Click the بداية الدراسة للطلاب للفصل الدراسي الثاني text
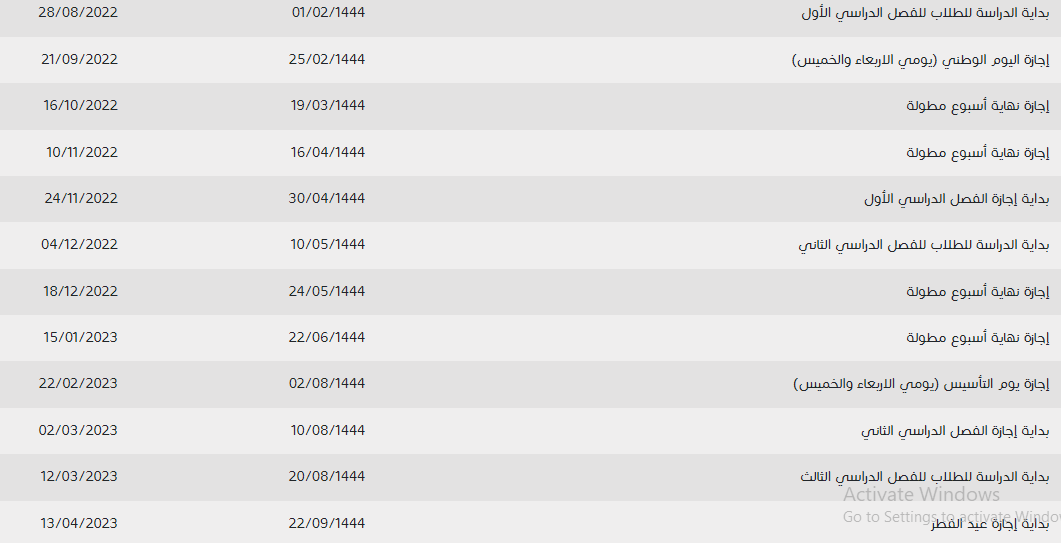Viewport: 1061px width, 543px height. click(x=924, y=244)
